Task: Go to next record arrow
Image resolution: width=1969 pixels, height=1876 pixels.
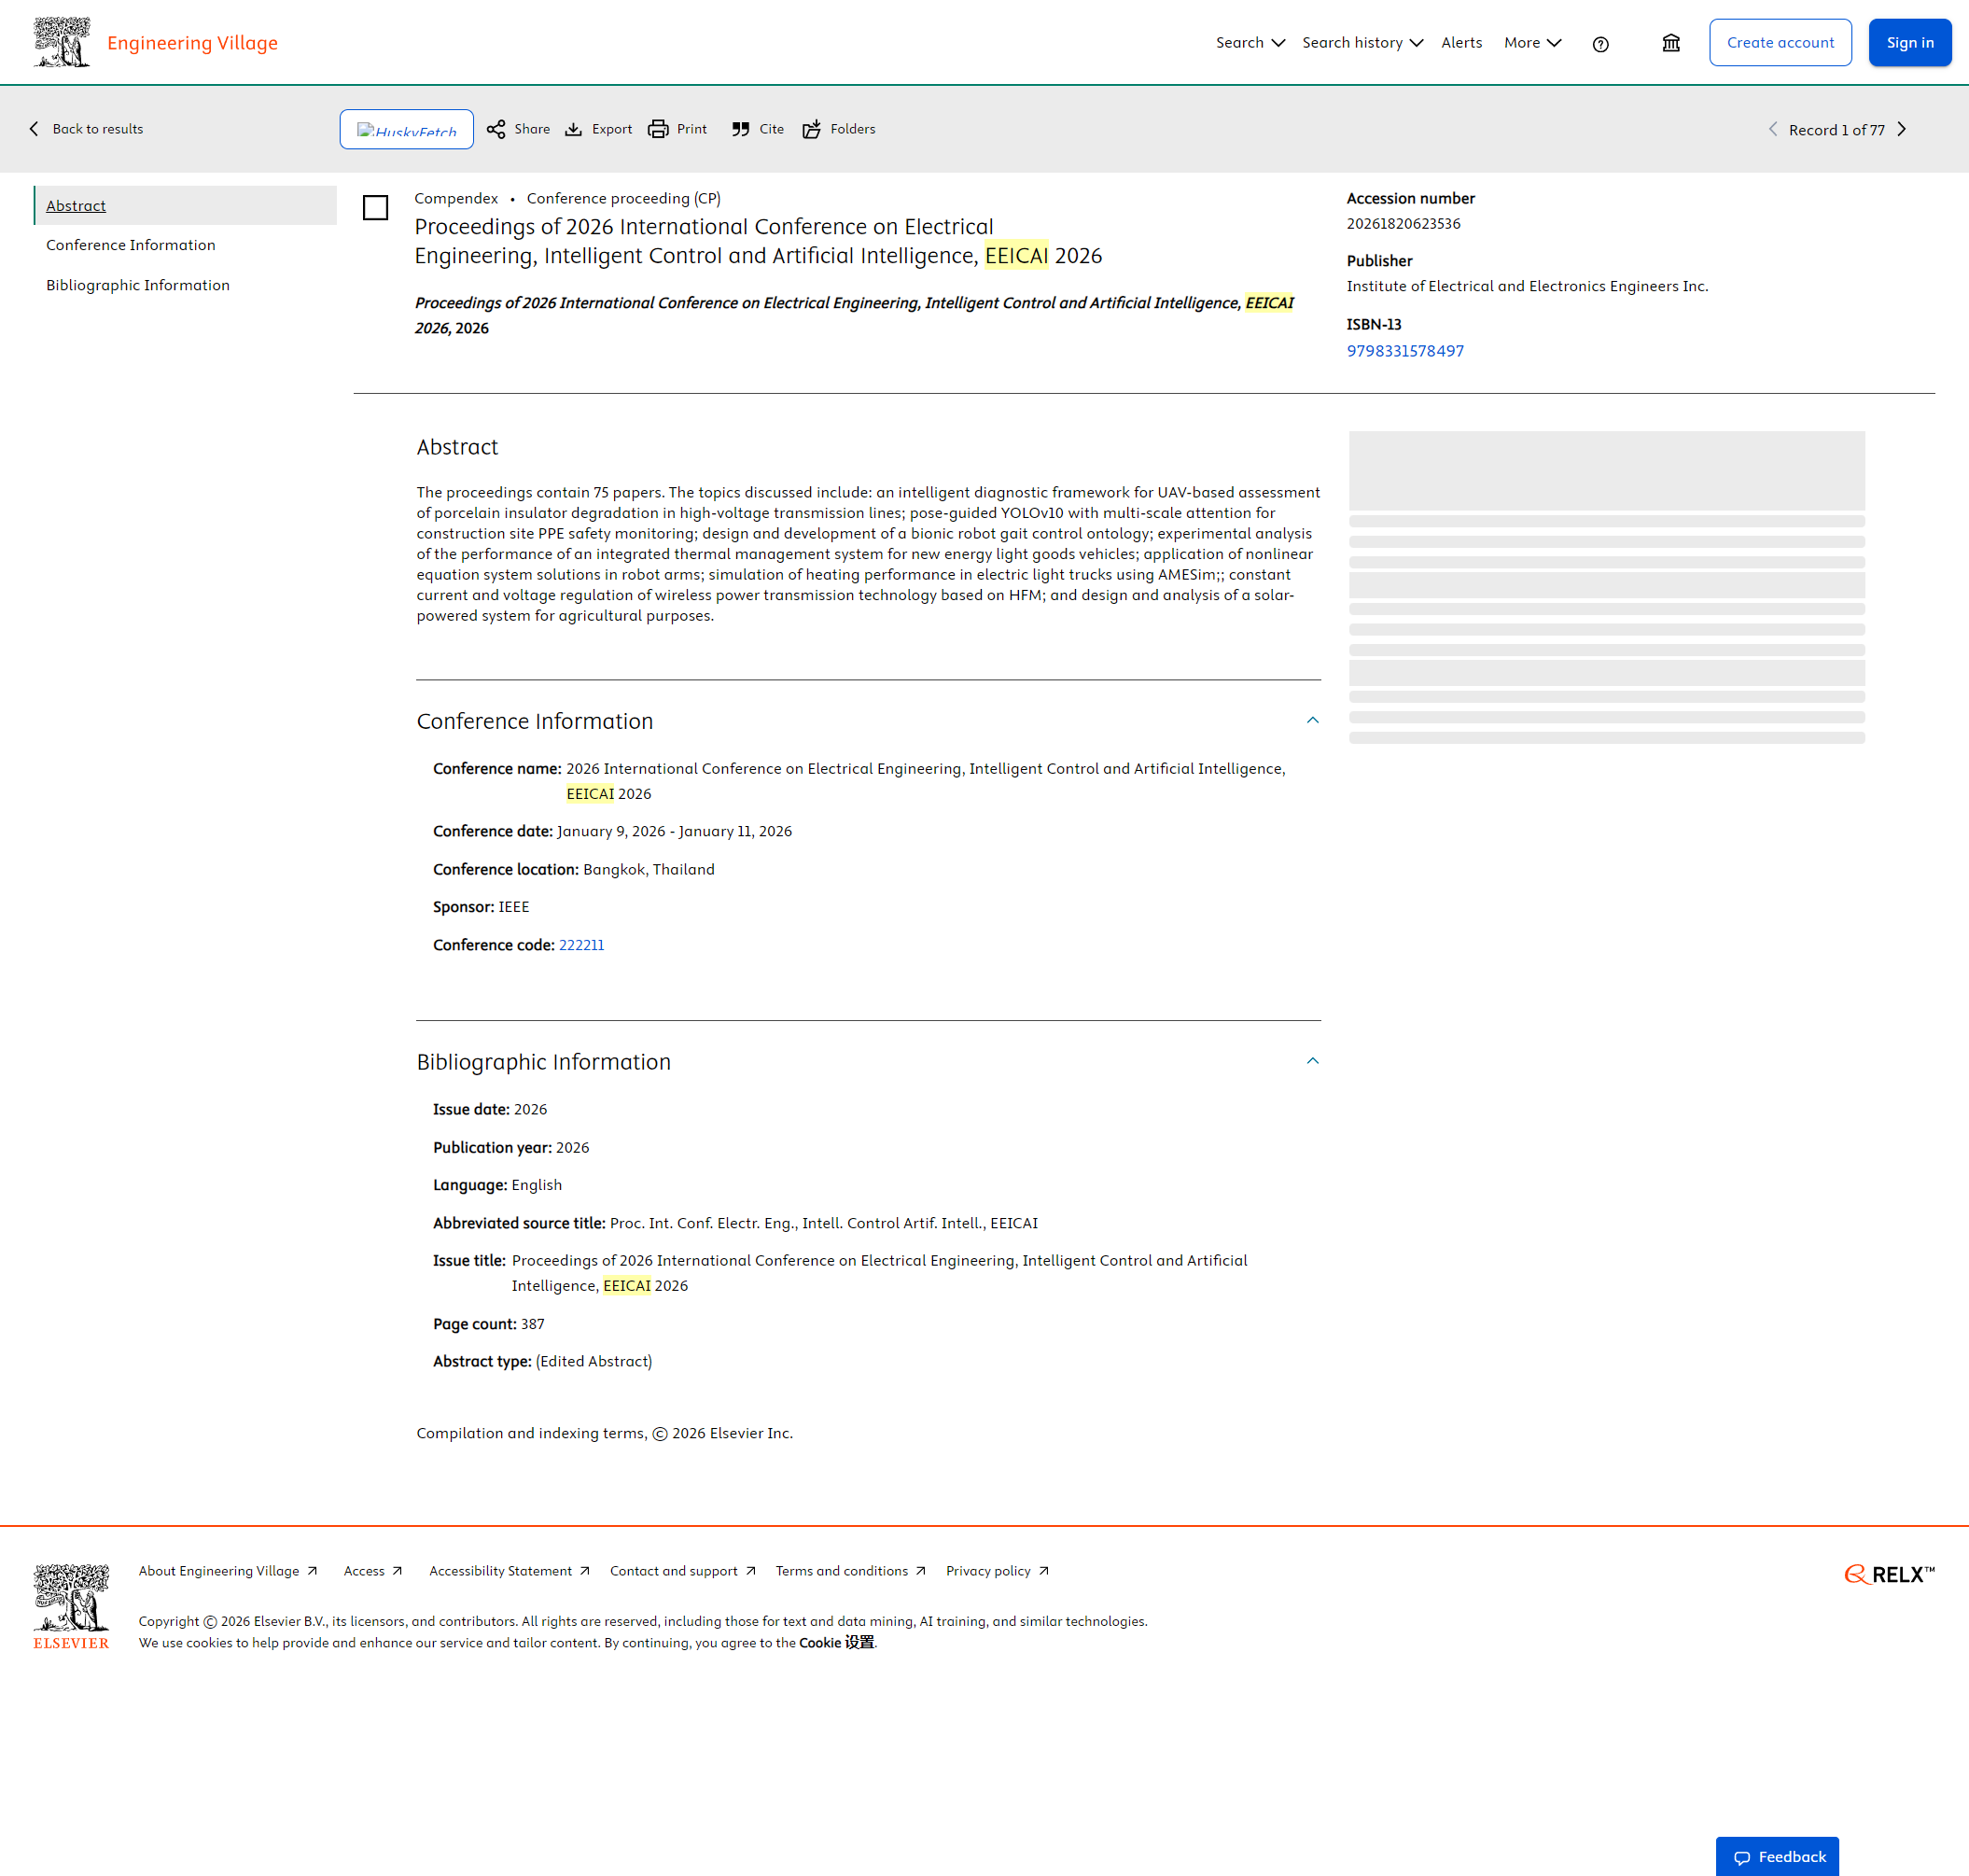Action: tap(1902, 129)
